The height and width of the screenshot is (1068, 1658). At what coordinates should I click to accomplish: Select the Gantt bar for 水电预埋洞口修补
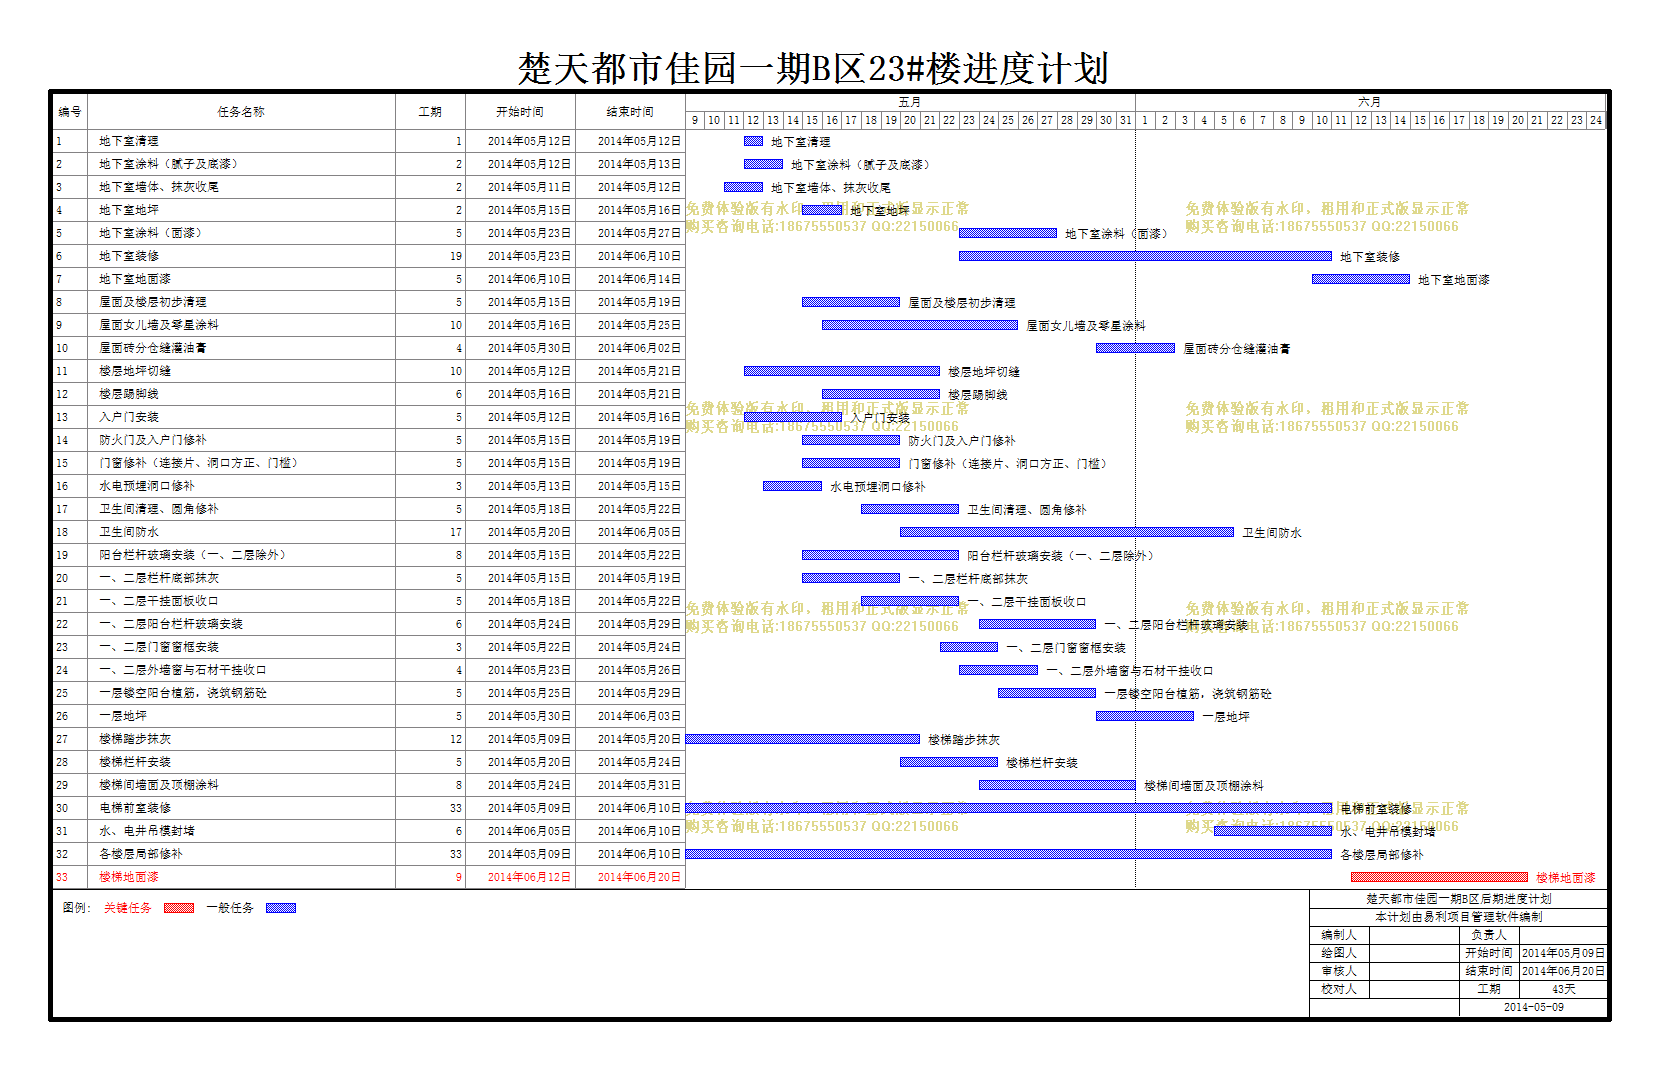point(792,486)
